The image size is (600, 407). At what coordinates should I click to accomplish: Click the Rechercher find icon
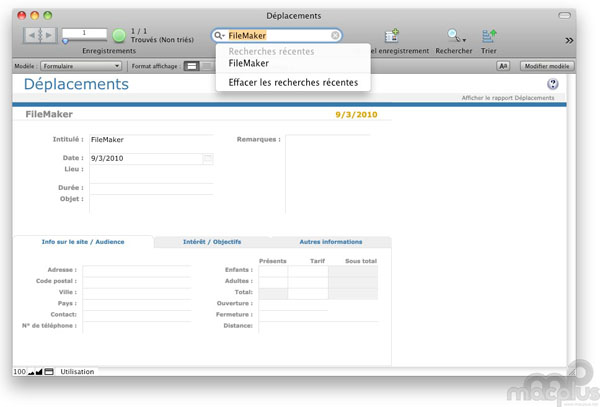coord(453,36)
